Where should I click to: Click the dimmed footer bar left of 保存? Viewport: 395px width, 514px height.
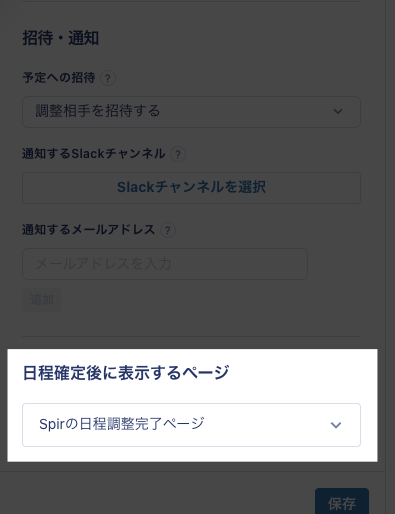coord(157,493)
